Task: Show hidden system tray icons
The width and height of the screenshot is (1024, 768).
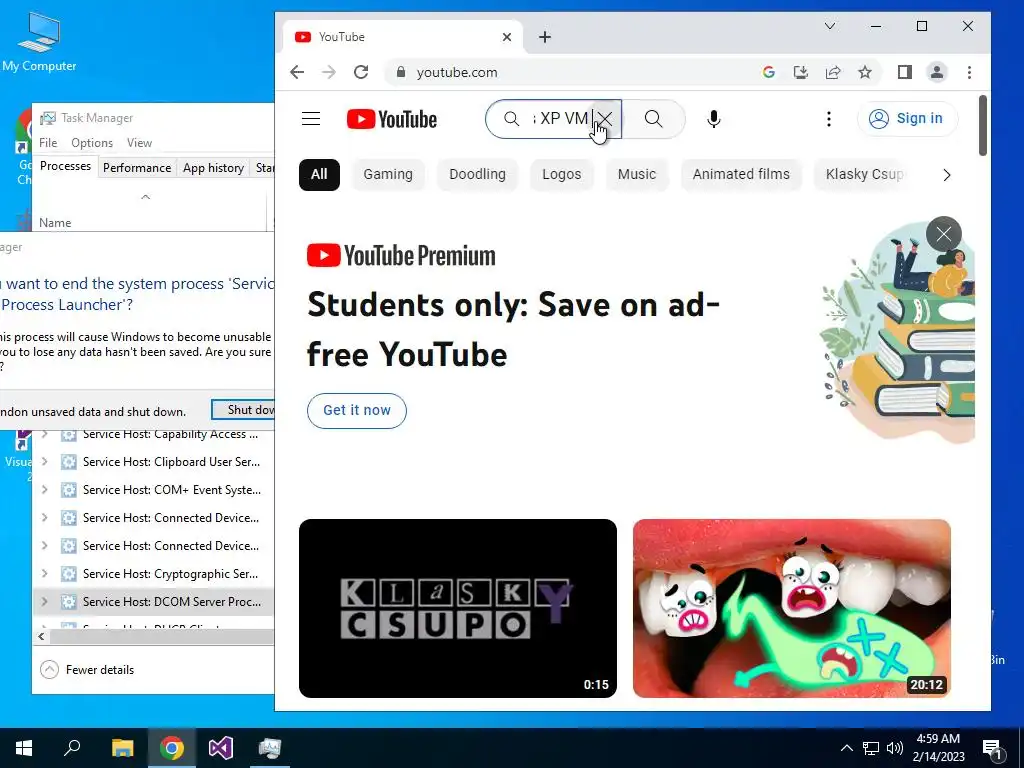Action: click(846, 748)
